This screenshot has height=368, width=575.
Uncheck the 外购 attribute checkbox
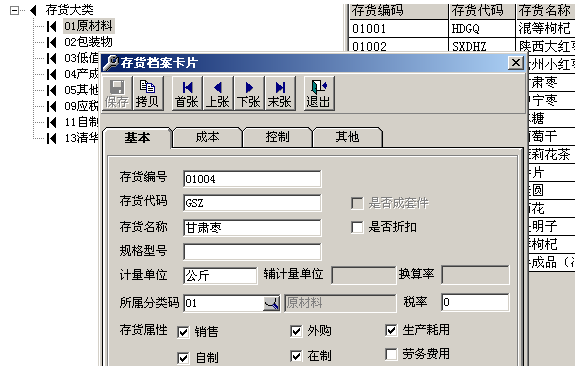[296, 331]
